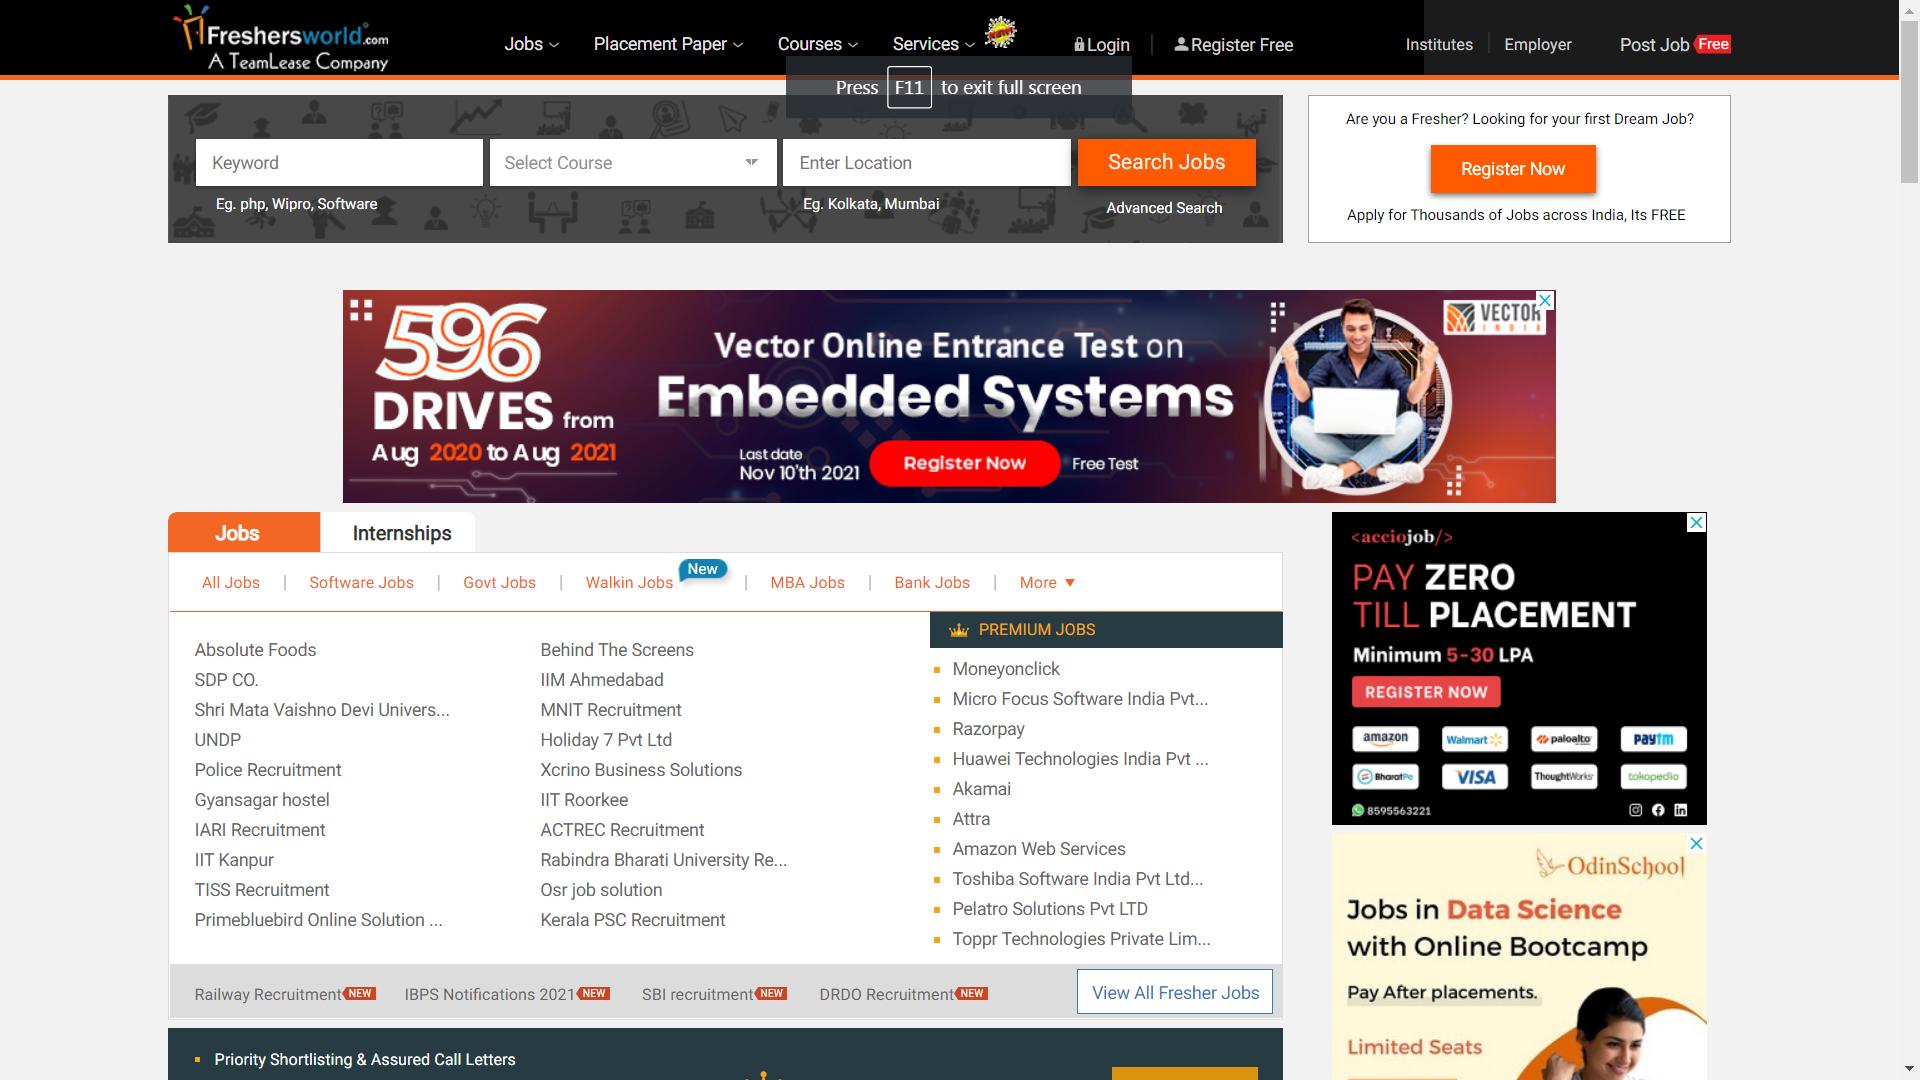Expand the Courses menu
This screenshot has height=1080, width=1920.
pos(818,44)
